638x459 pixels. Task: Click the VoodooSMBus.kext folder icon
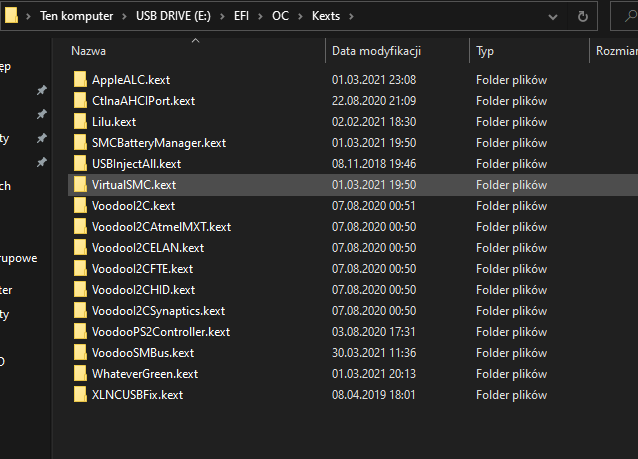tap(80, 352)
